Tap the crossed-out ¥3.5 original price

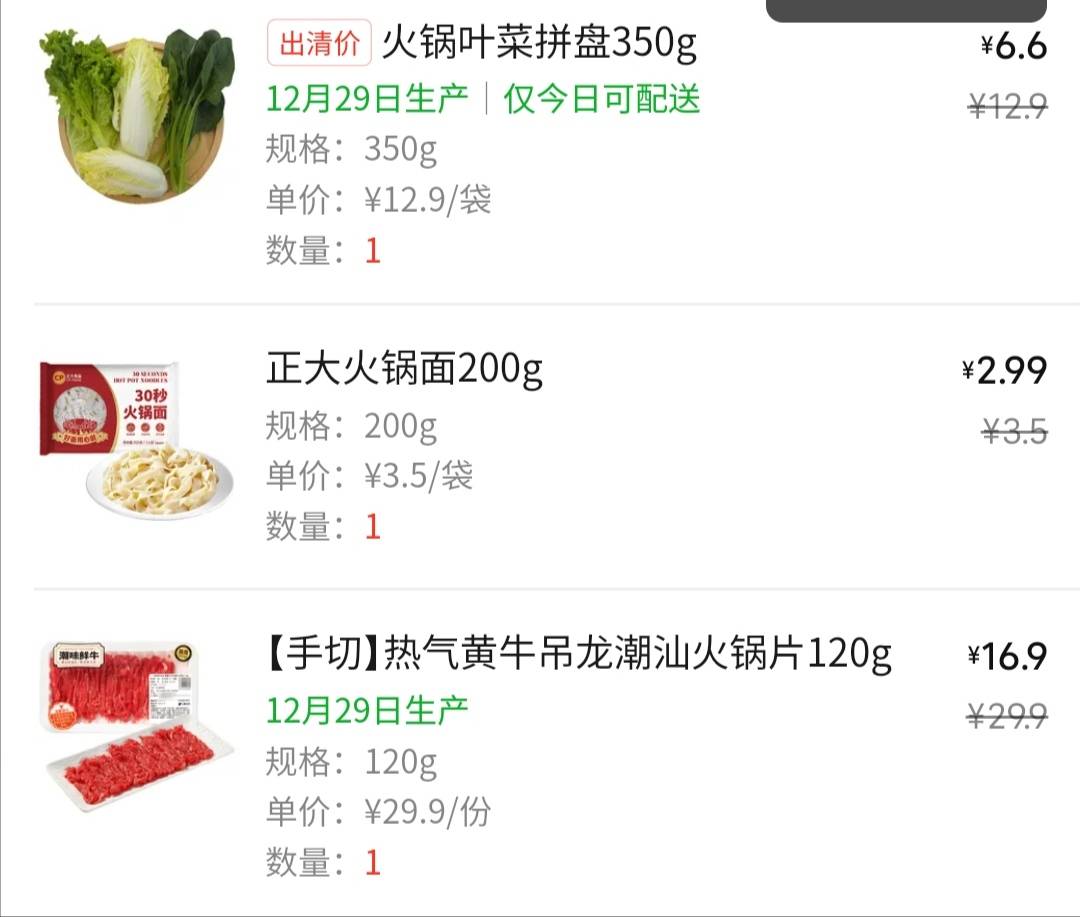[1015, 431]
